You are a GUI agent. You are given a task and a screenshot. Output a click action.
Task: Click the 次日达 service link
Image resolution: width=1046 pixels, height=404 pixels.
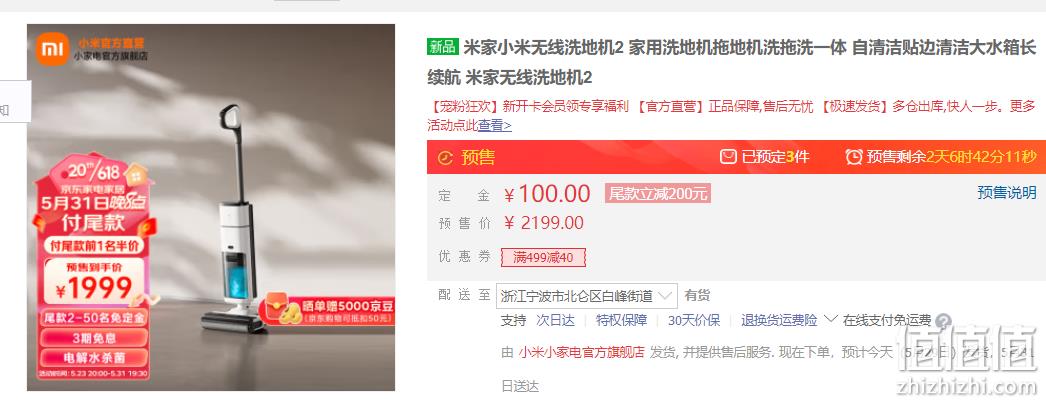click(x=556, y=321)
